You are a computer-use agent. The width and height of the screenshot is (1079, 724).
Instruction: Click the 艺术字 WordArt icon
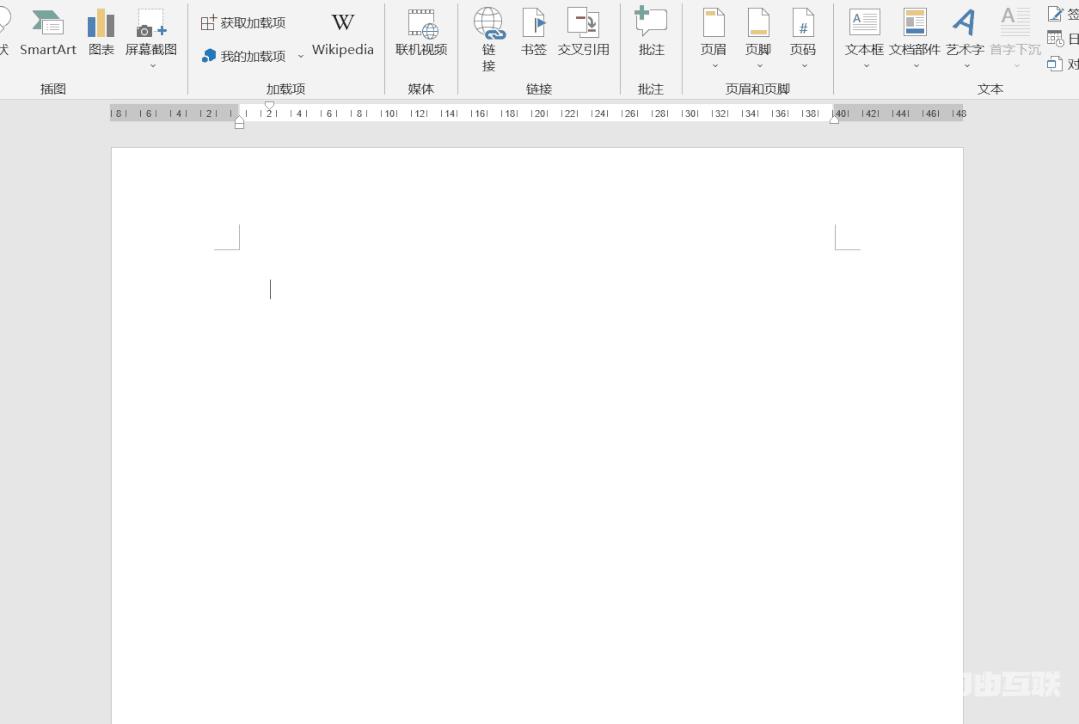coord(965,23)
